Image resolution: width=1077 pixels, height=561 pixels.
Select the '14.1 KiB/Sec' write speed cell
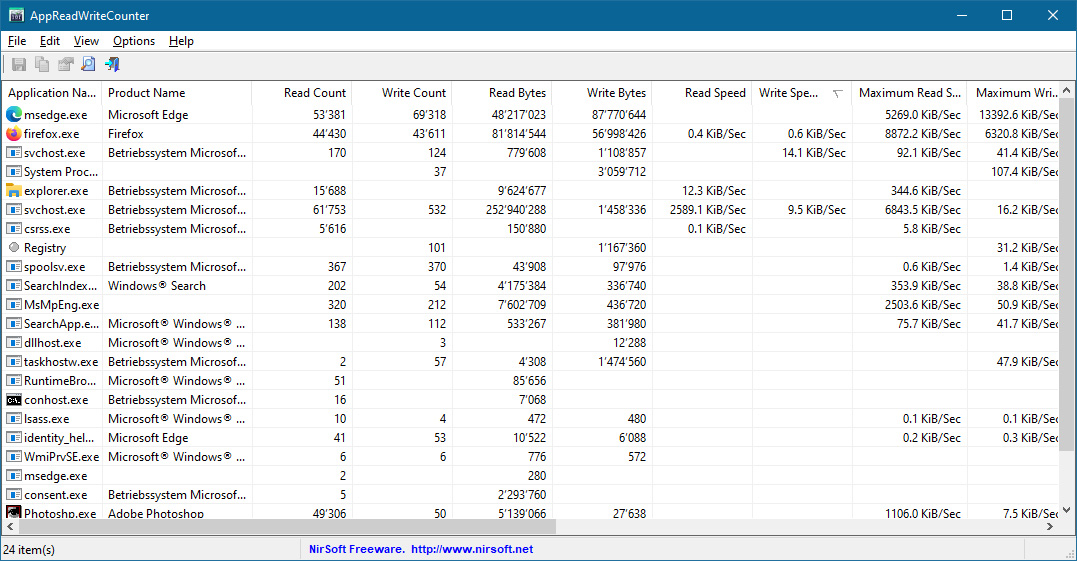(814, 152)
